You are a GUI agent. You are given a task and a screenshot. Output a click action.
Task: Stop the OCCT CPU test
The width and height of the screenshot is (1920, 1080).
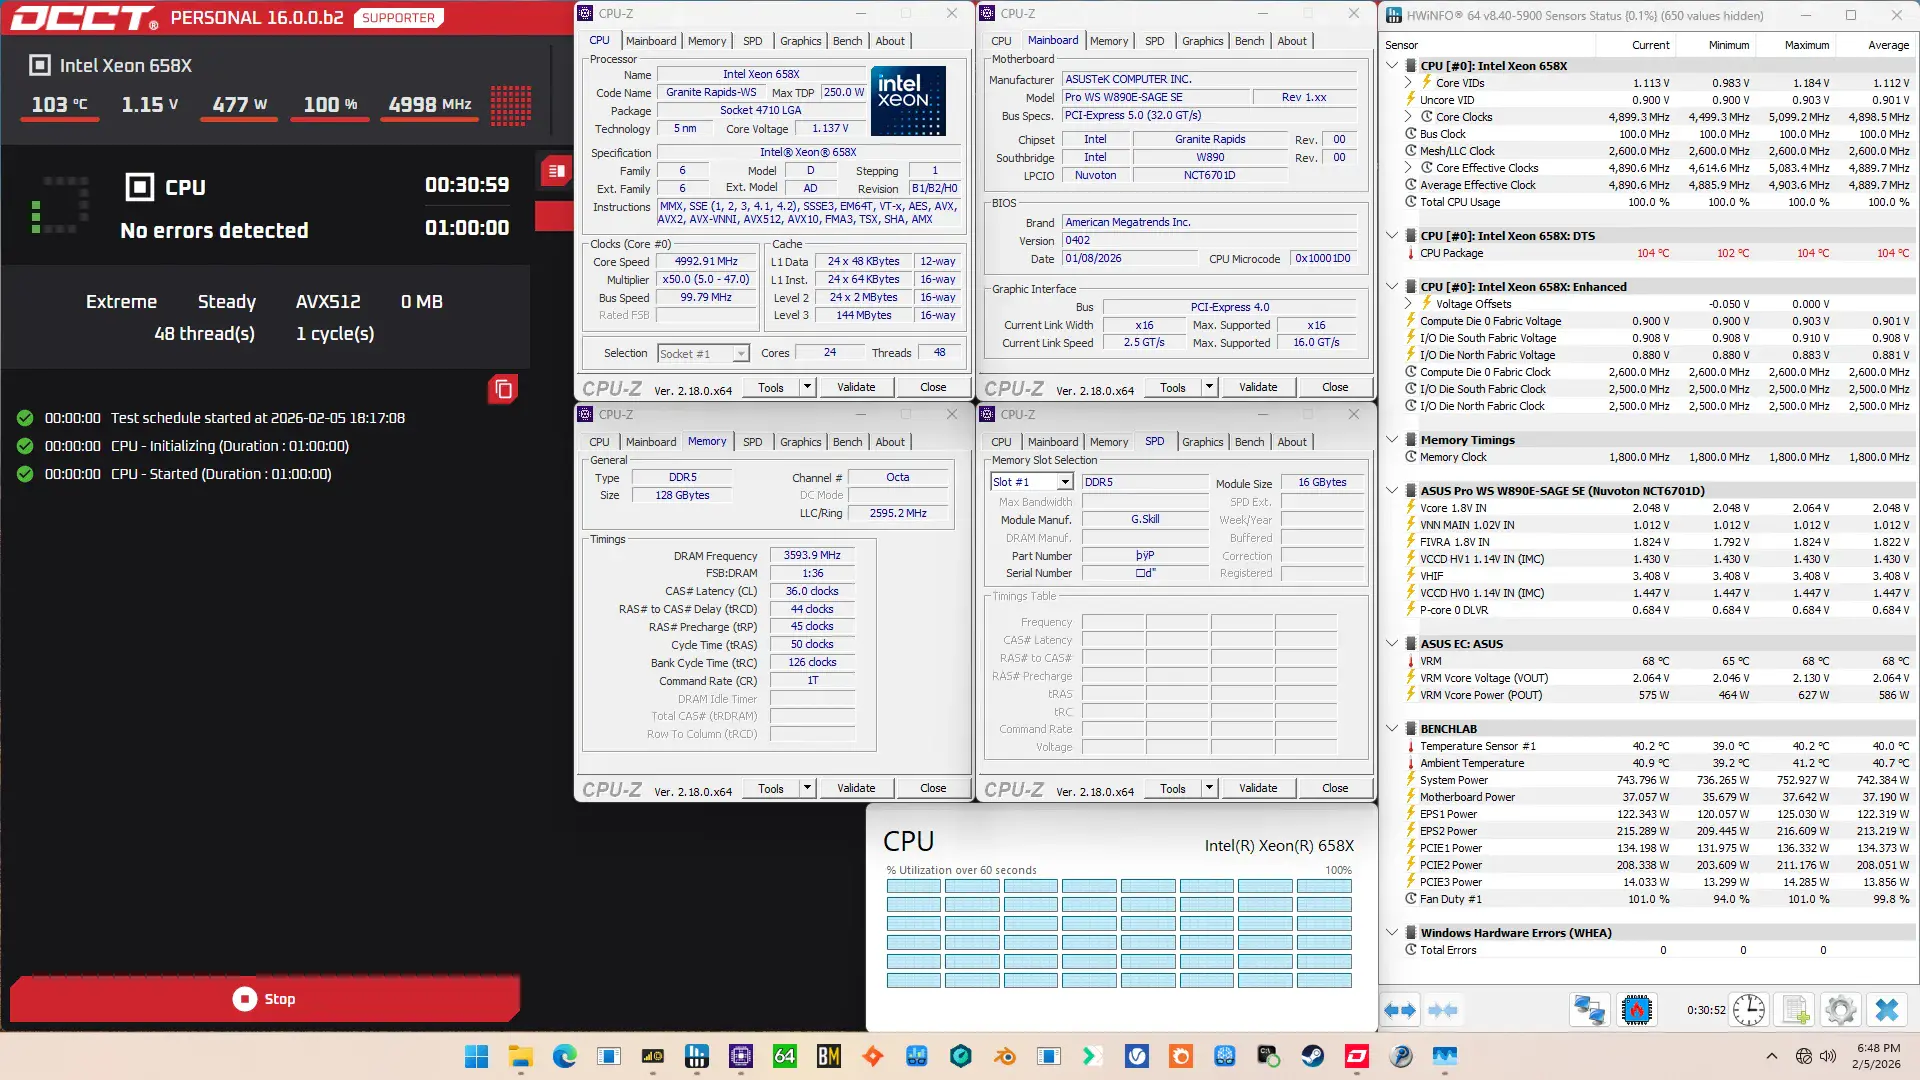tap(264, 999)
